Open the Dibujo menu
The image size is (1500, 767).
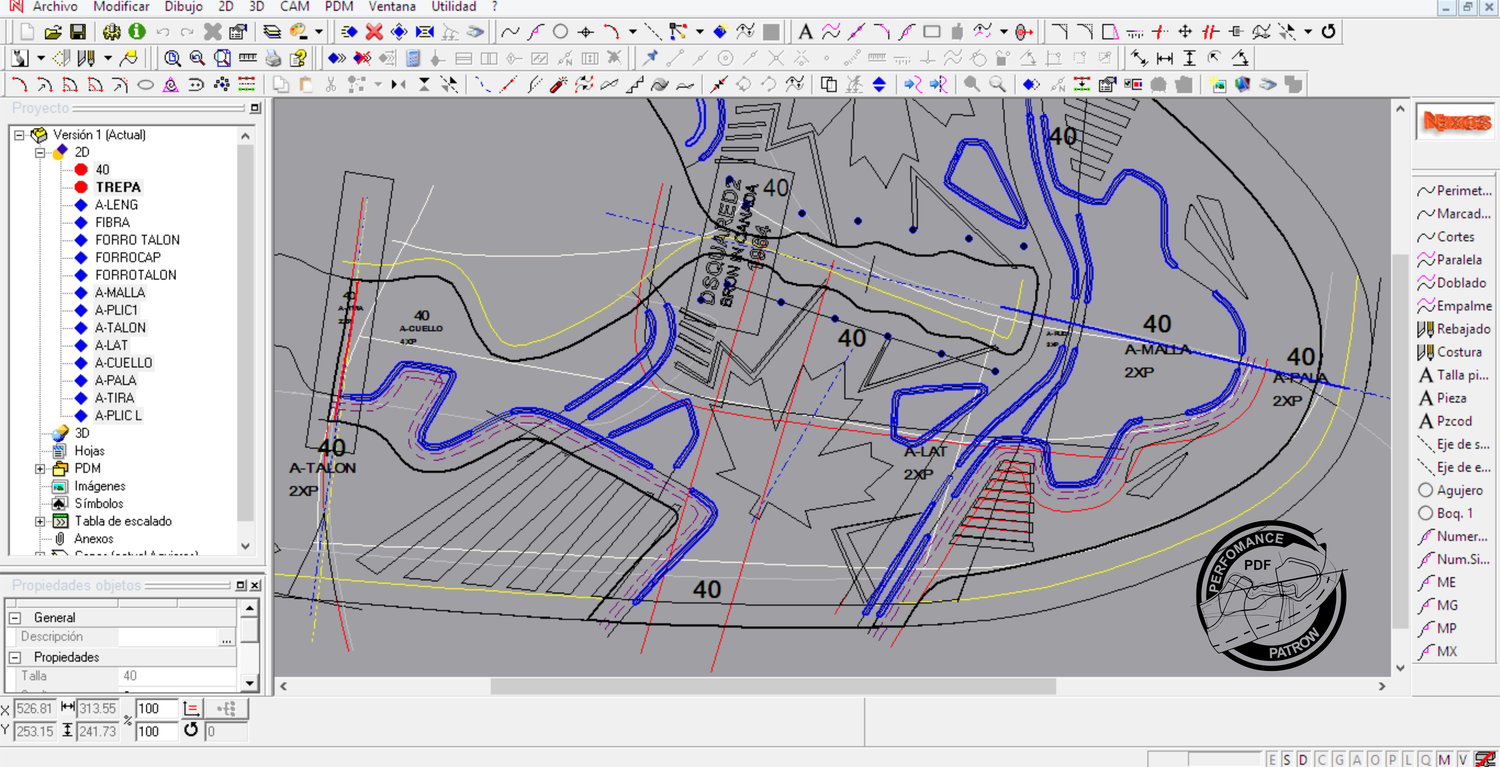[x=184, y=6]
